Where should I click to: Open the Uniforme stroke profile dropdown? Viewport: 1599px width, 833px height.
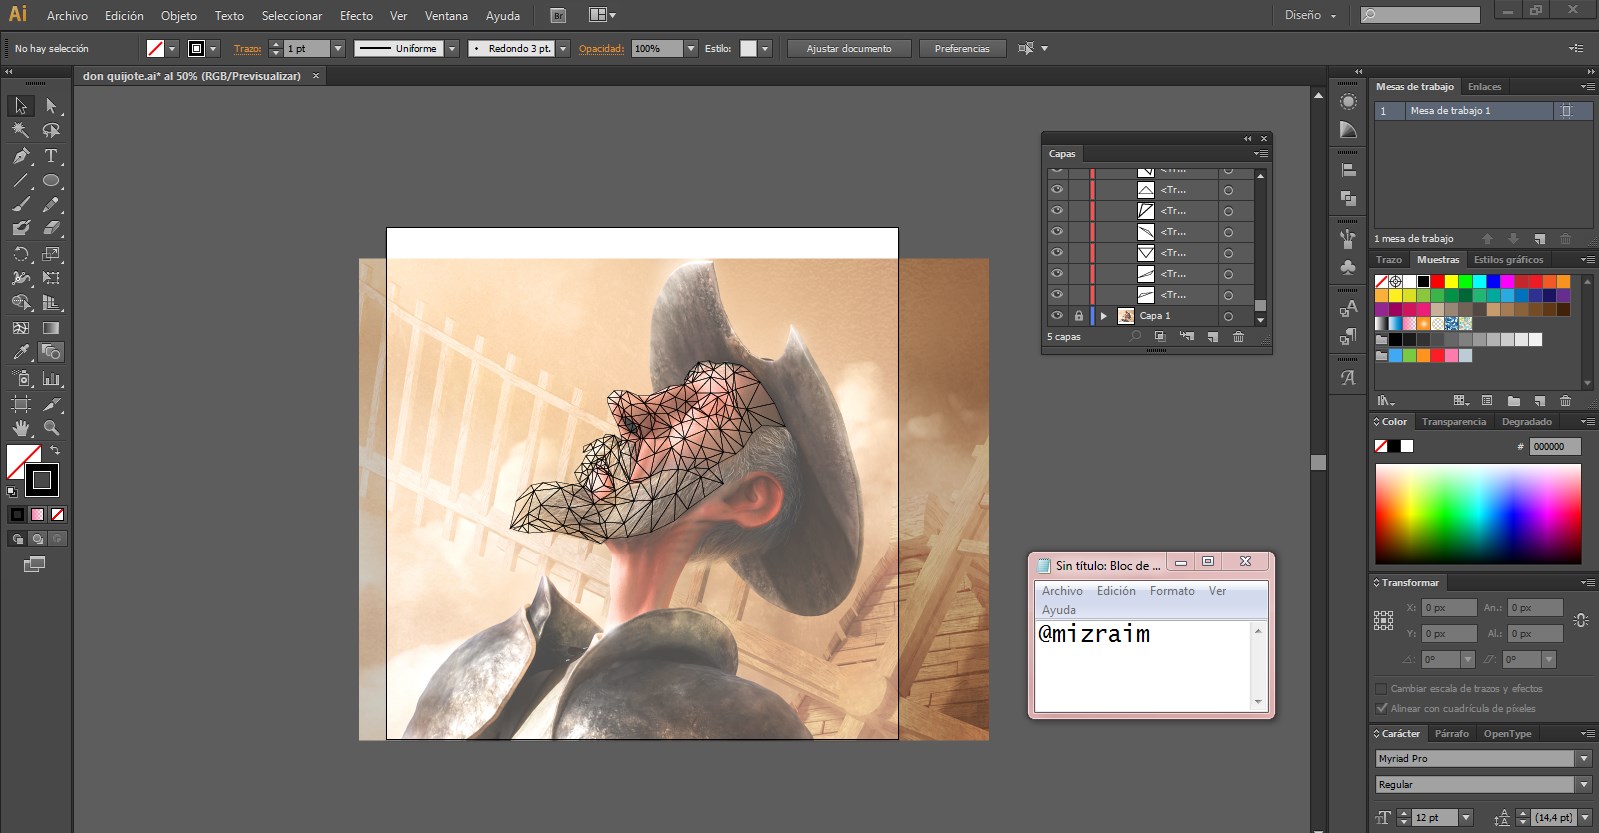pyautogui.click(x=452, y=49)
